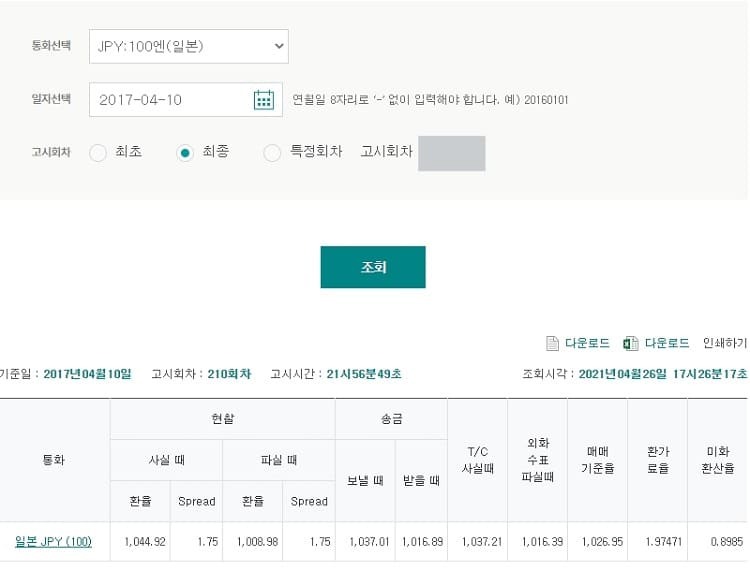
Task: Click the 미화 환산율 column header
Action: [x=717, y=460]
